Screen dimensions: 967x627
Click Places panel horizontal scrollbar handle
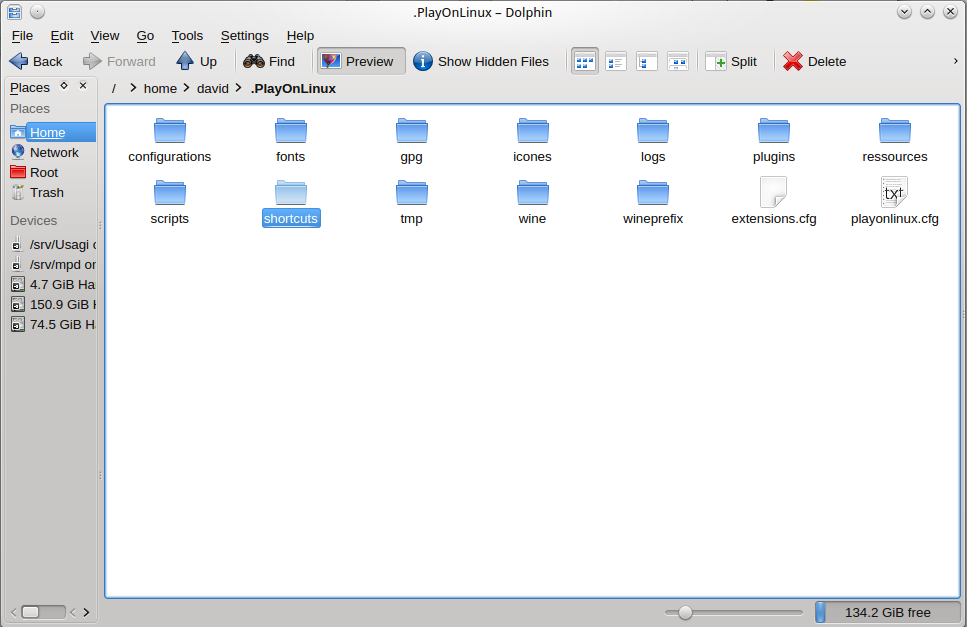[31, 612]
